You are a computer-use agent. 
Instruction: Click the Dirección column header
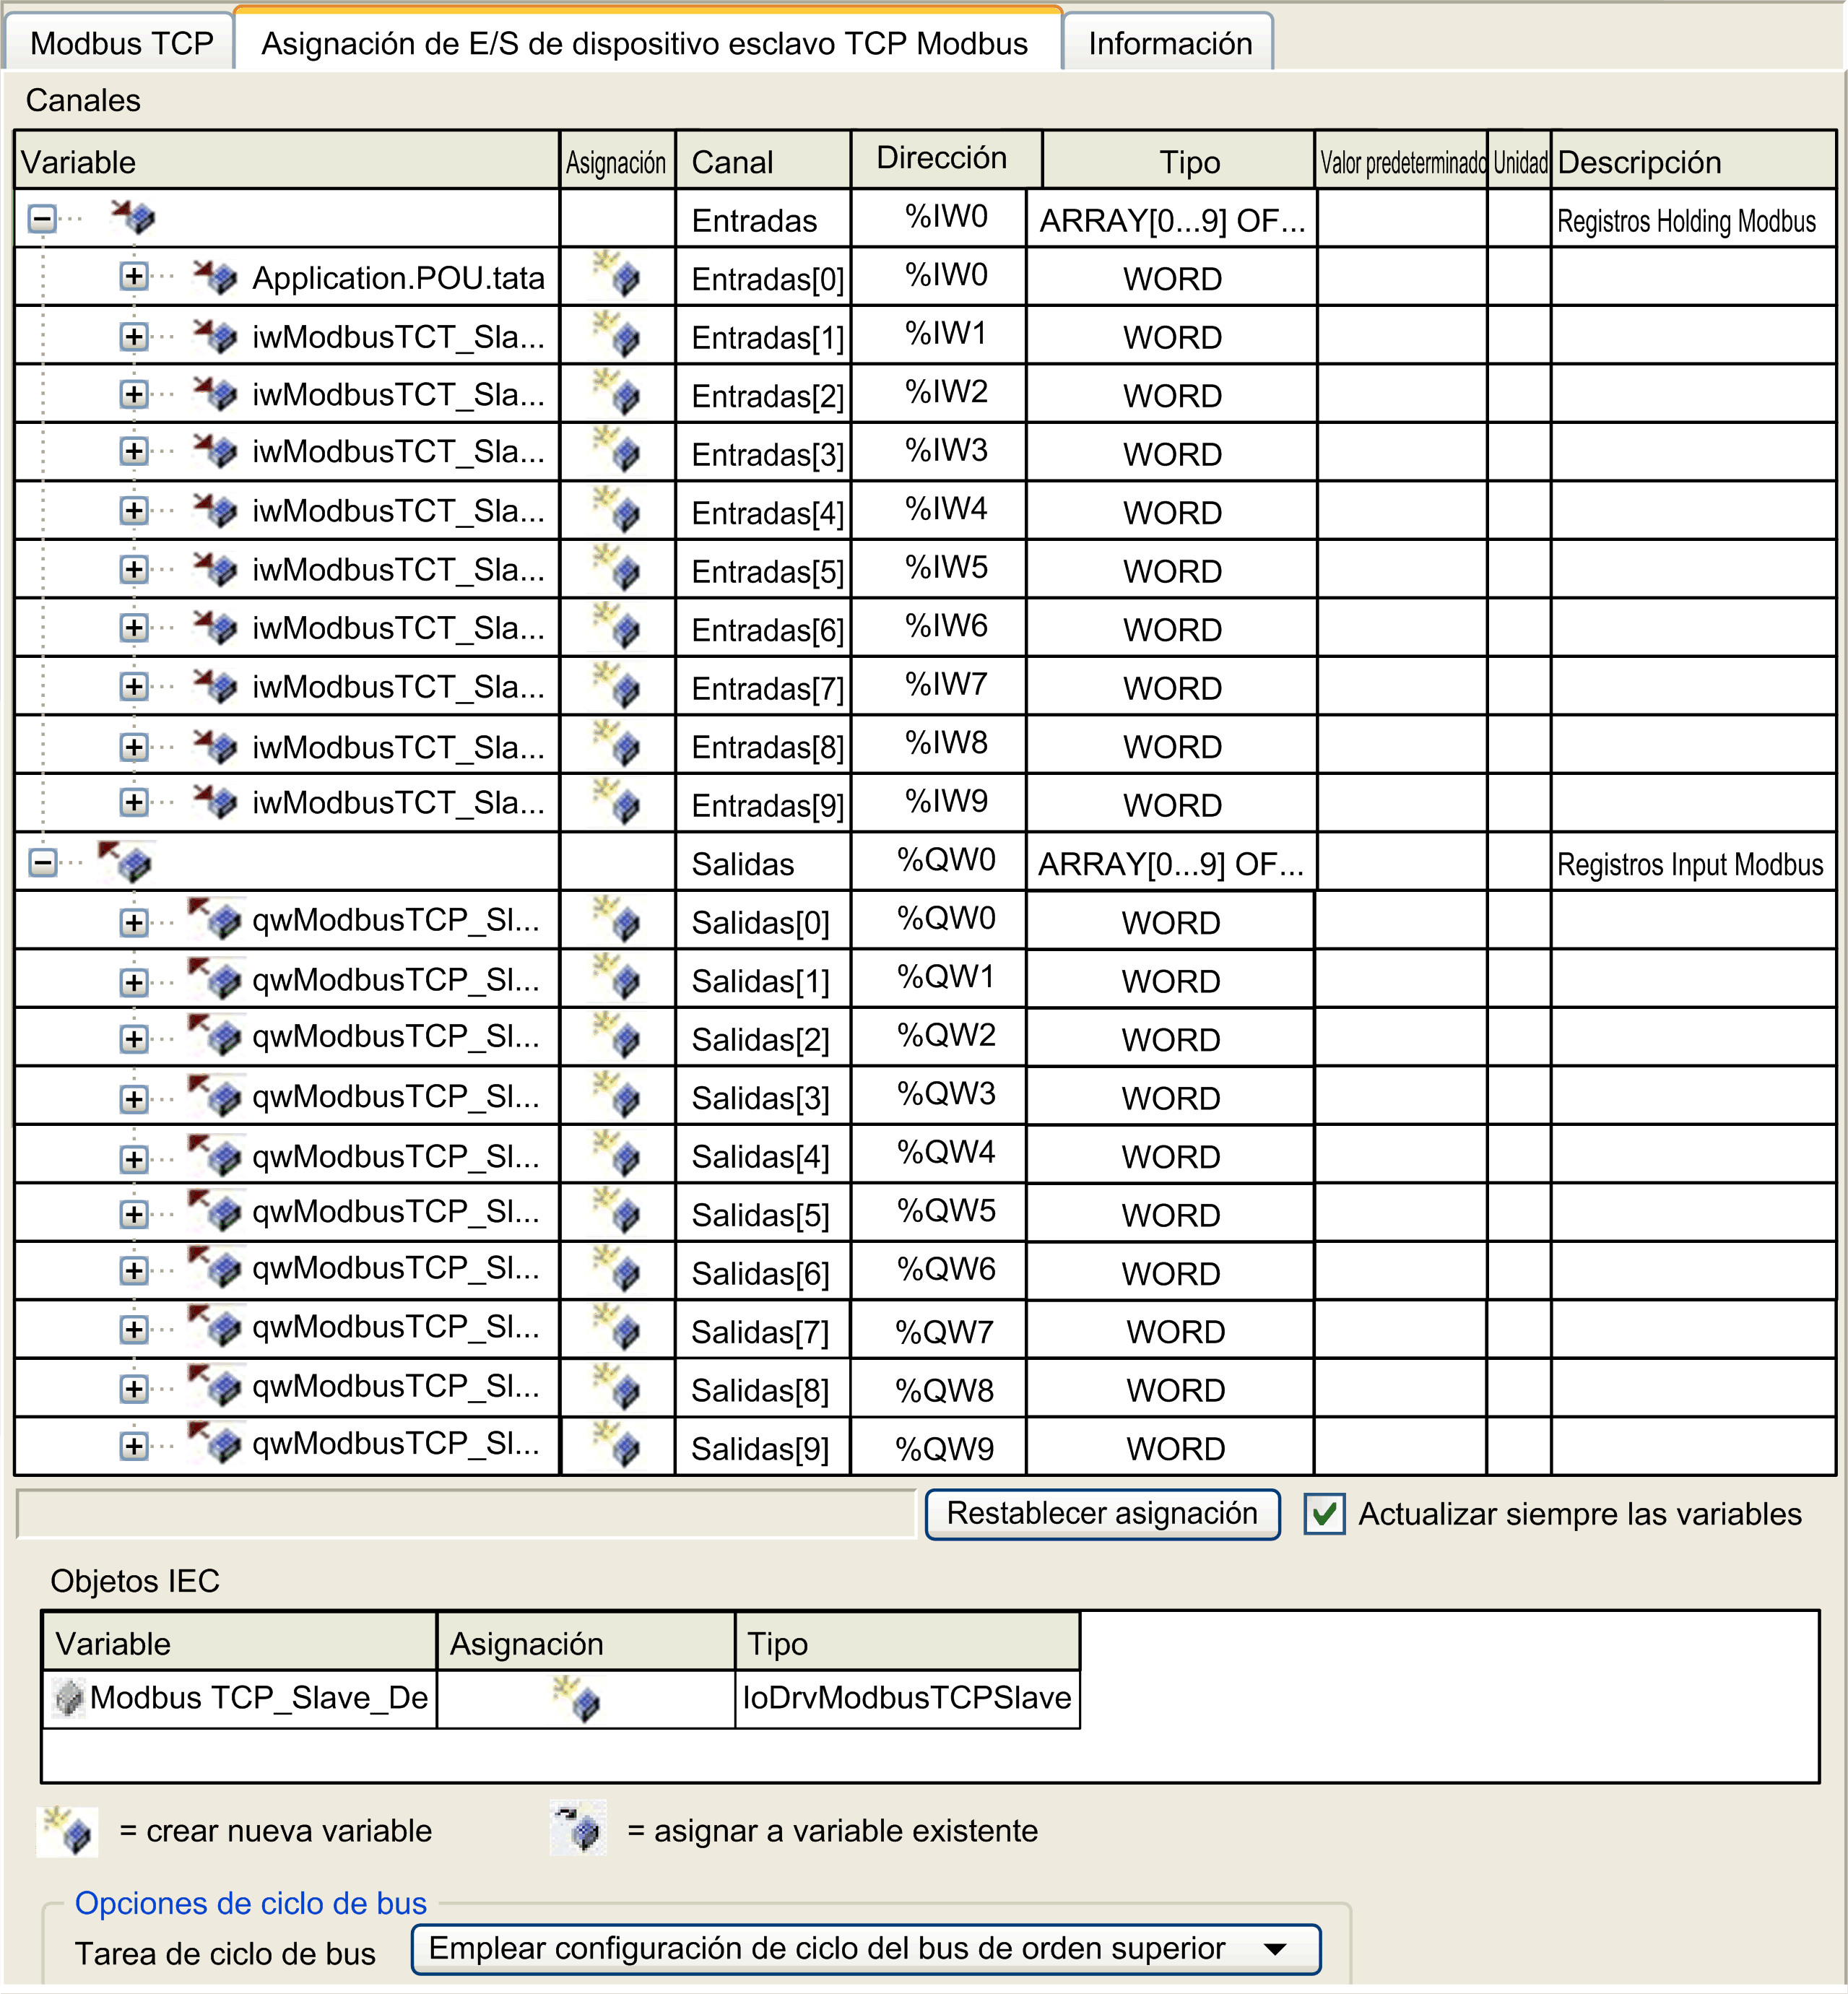946,159
